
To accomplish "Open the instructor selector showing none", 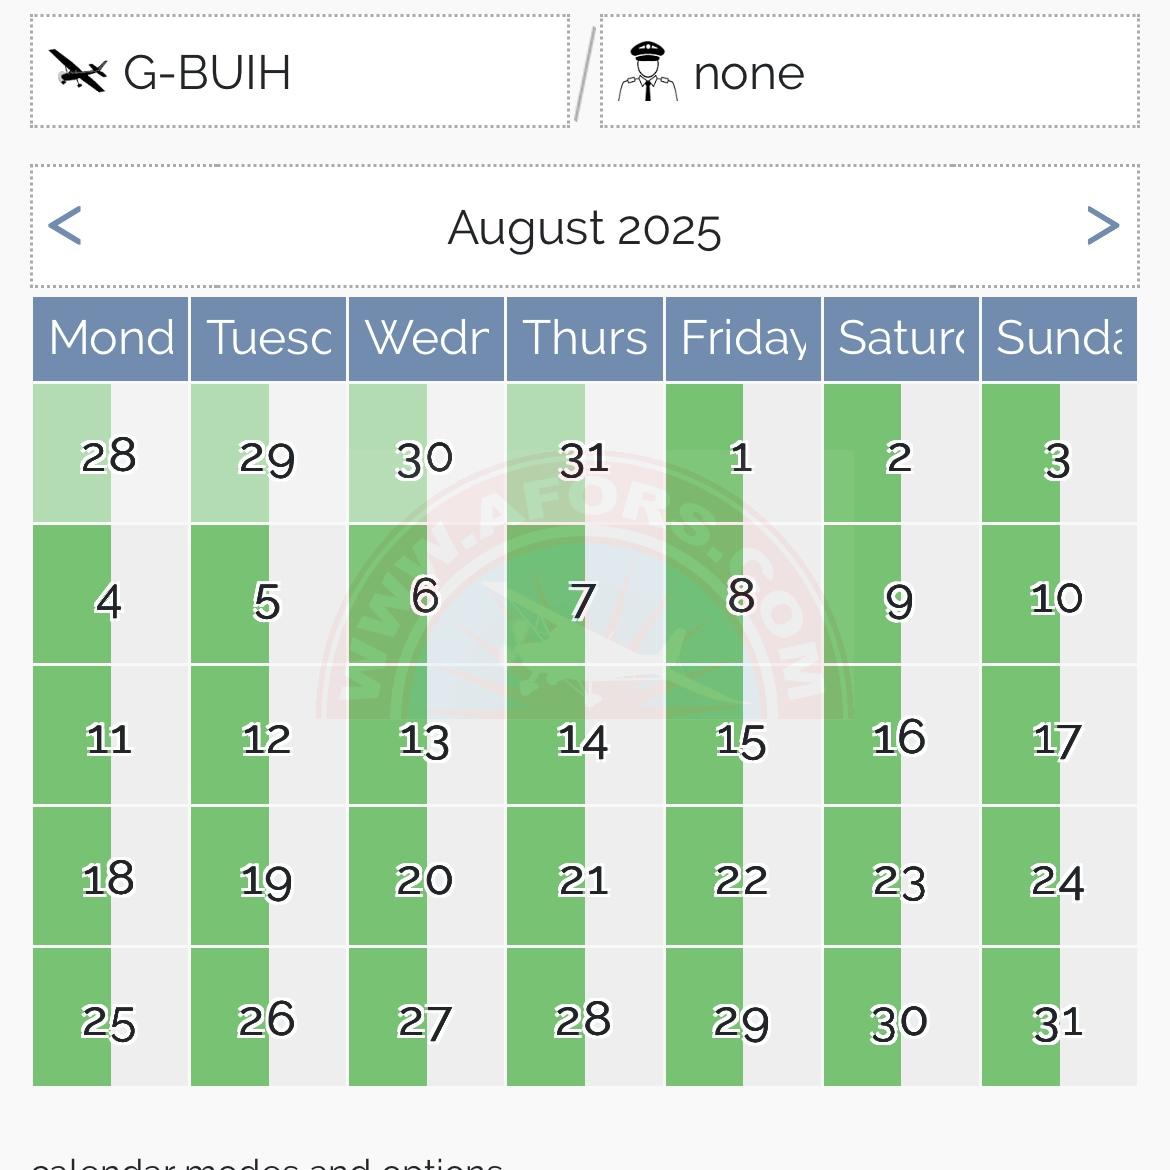I will [868, 72].
